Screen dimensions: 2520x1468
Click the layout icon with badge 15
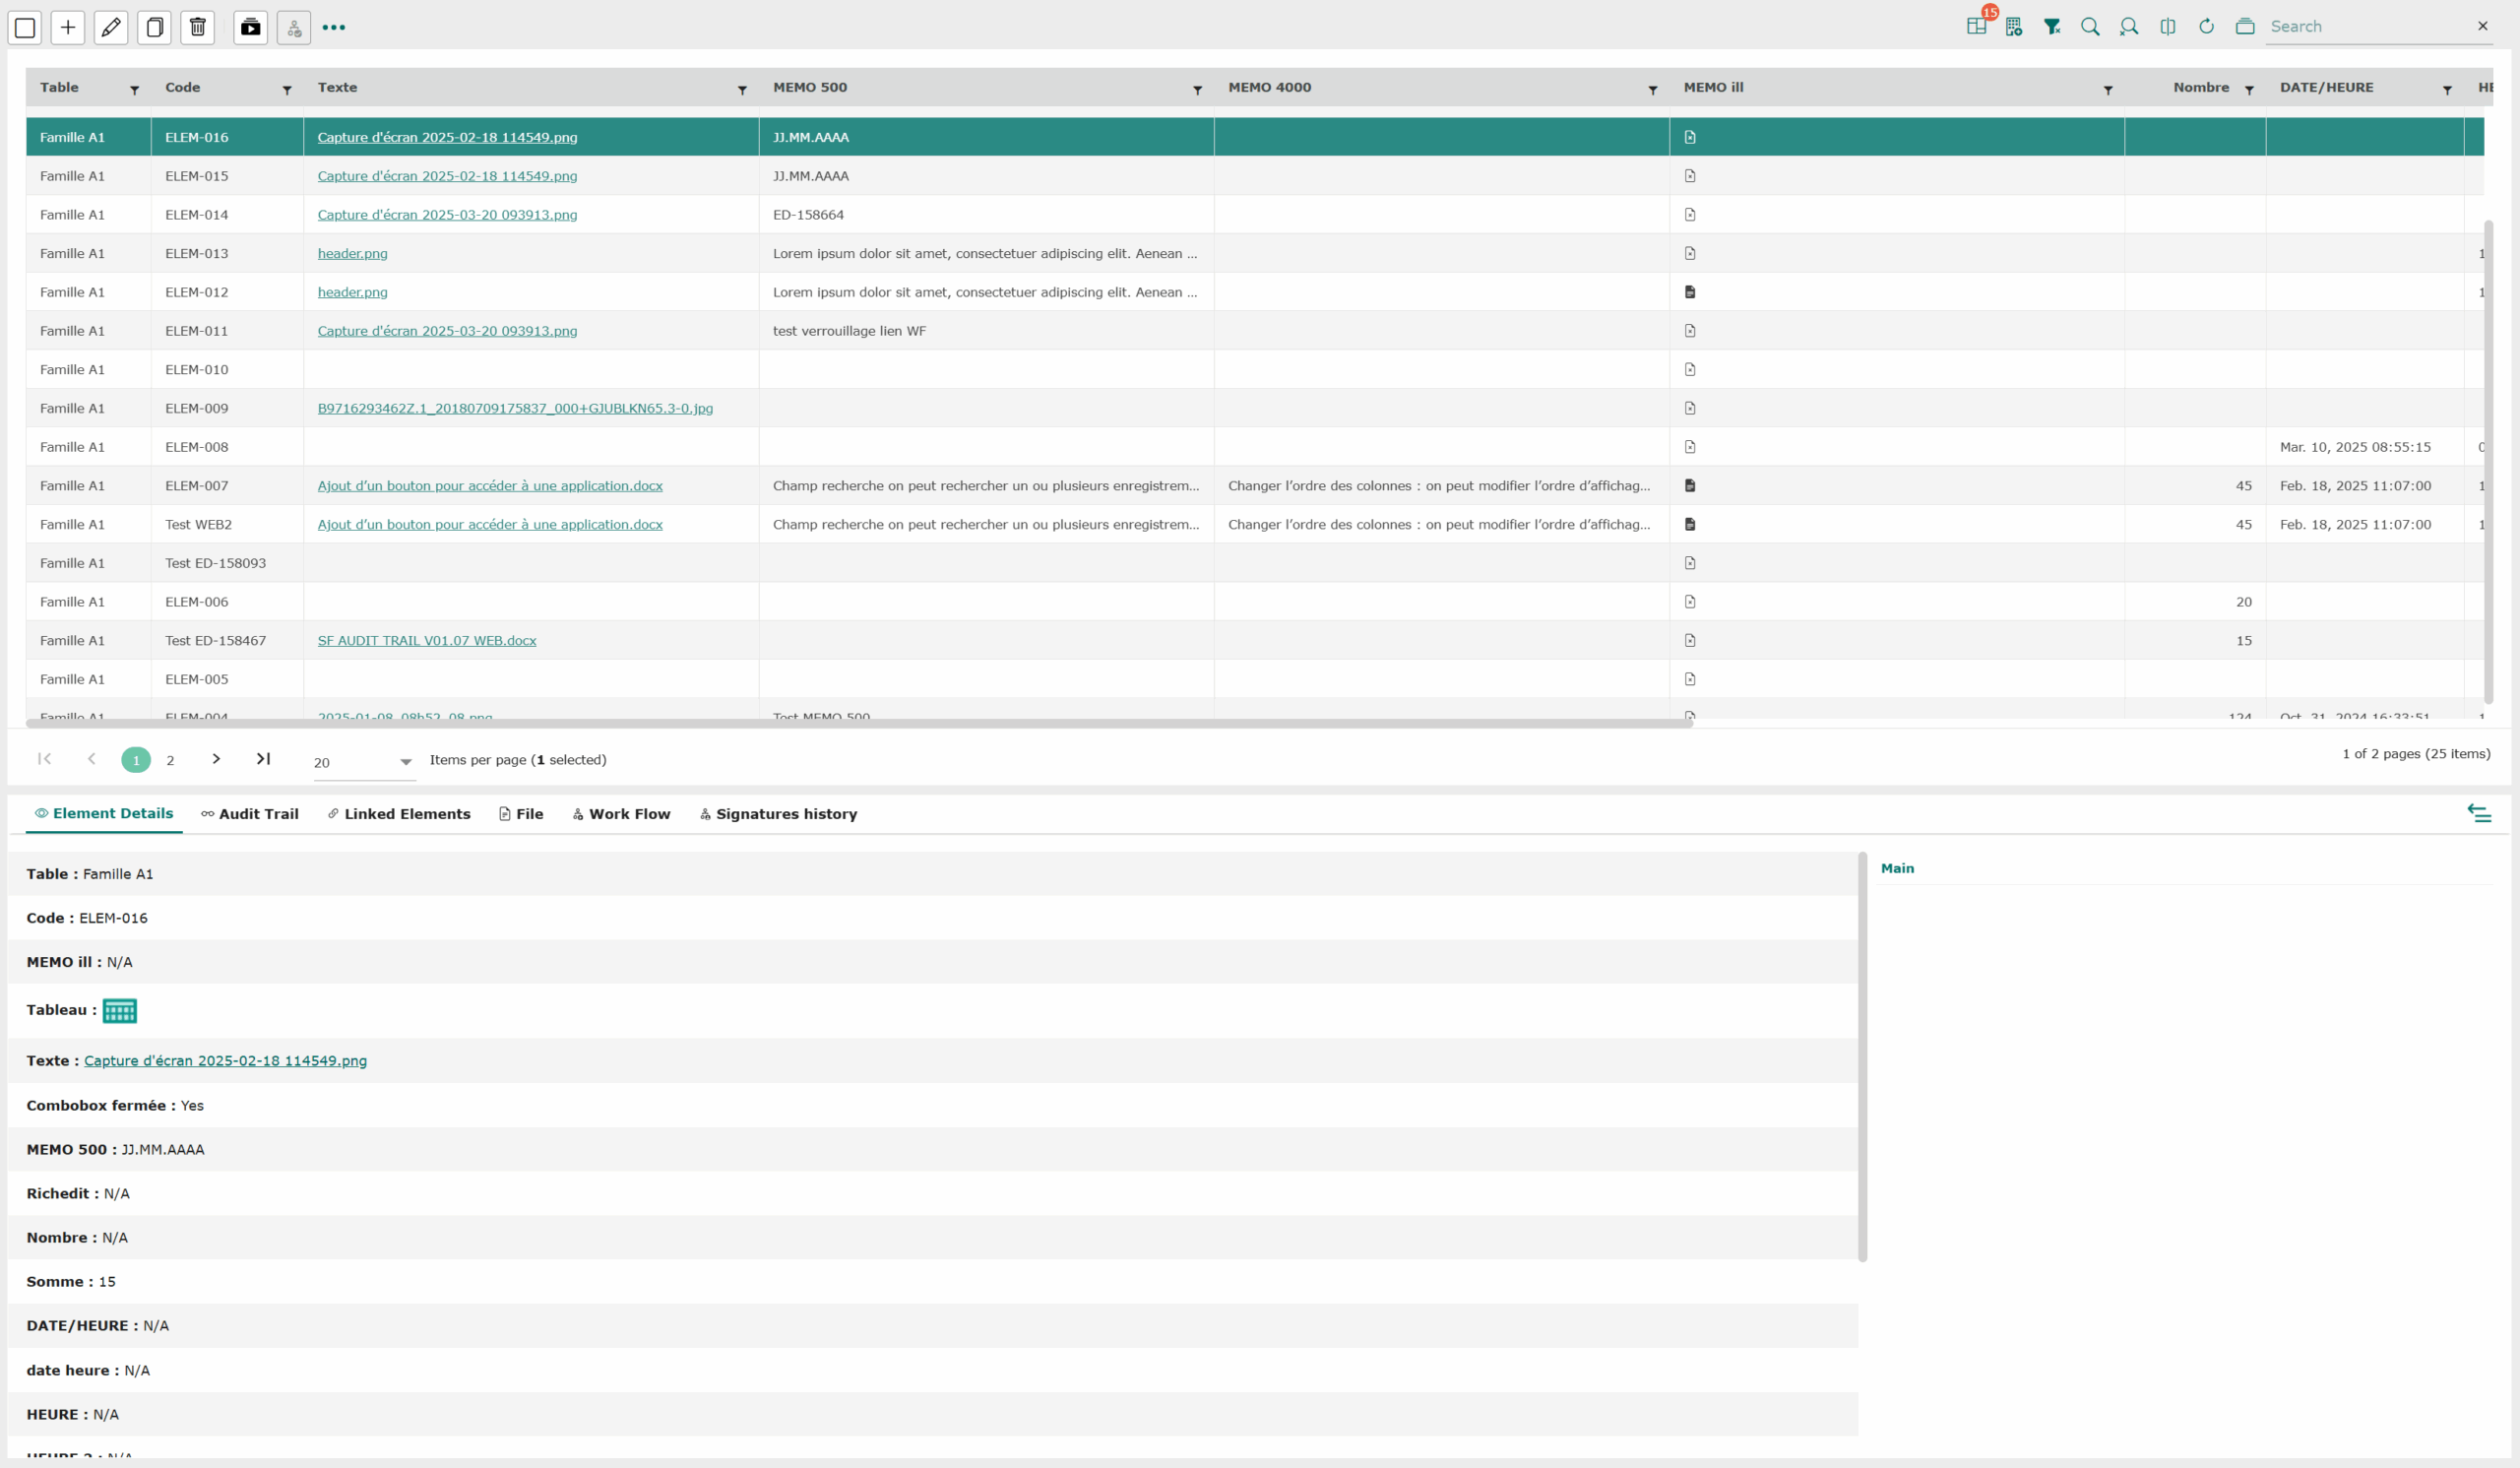tap(1976, 27)
